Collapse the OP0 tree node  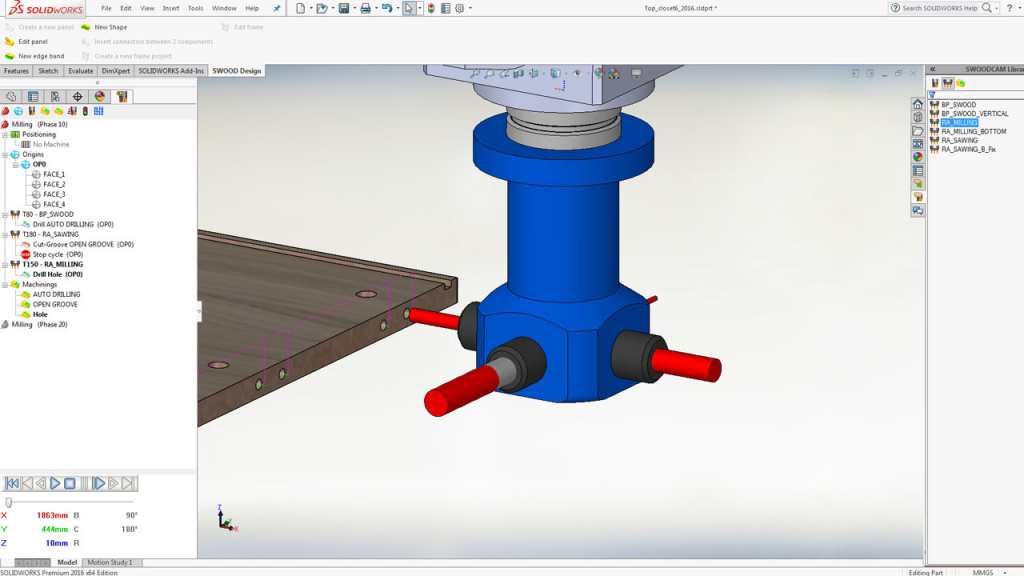(16, 165)
